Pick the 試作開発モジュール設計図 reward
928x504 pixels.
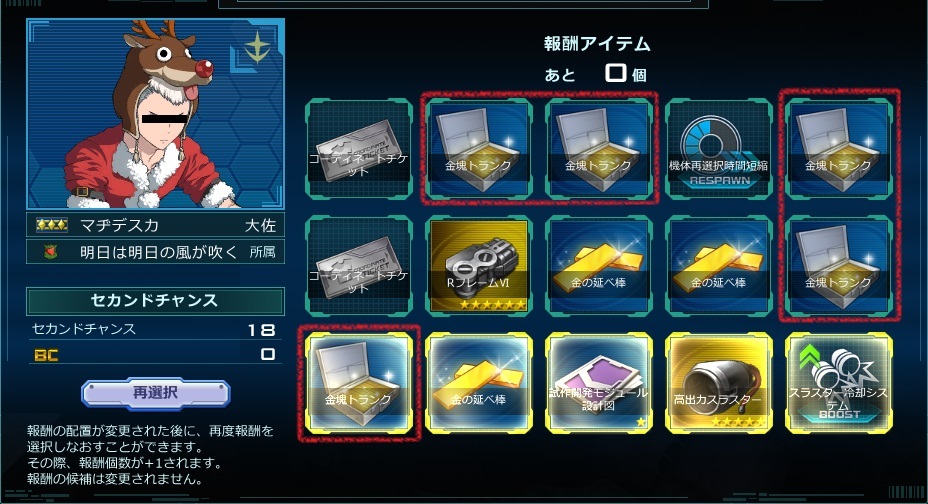click(598, 383)
